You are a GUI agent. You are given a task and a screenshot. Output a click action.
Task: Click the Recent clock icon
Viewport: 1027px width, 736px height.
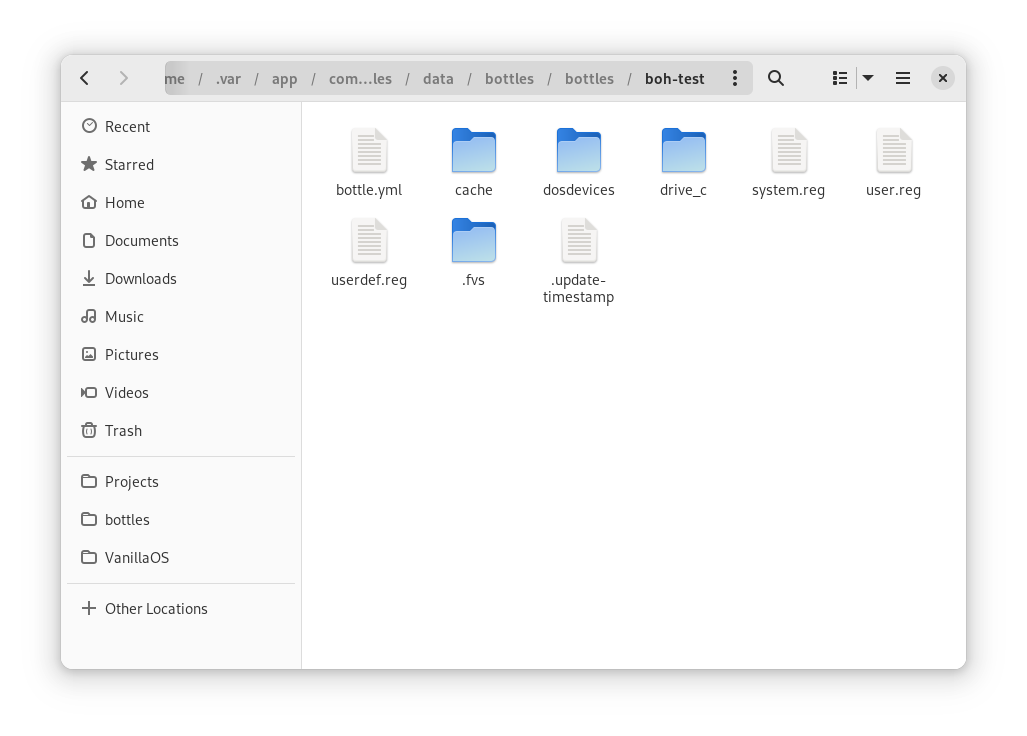click(89, 126)
